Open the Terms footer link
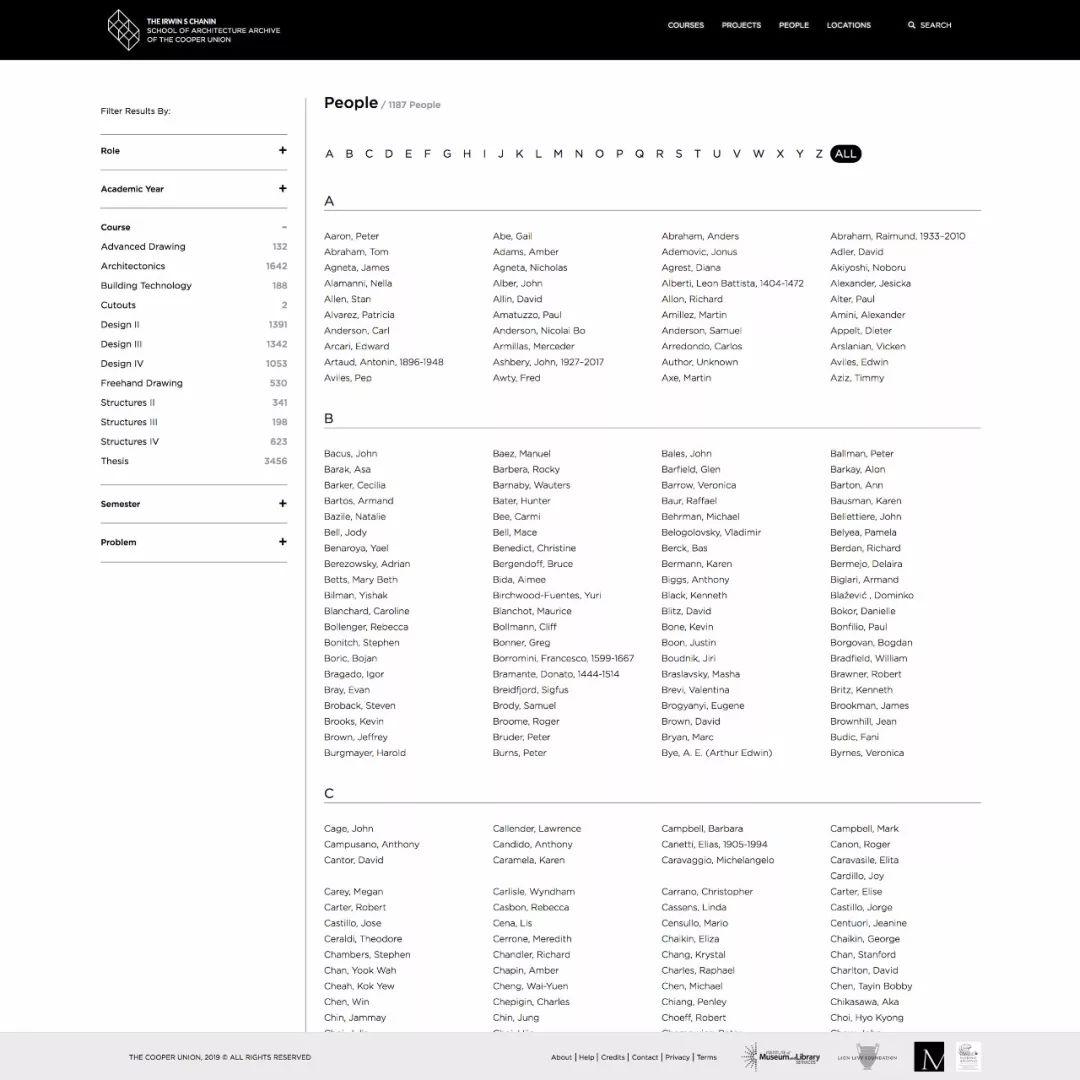Viewport: 1080px width, 1080px height. tap(707, 1057)
